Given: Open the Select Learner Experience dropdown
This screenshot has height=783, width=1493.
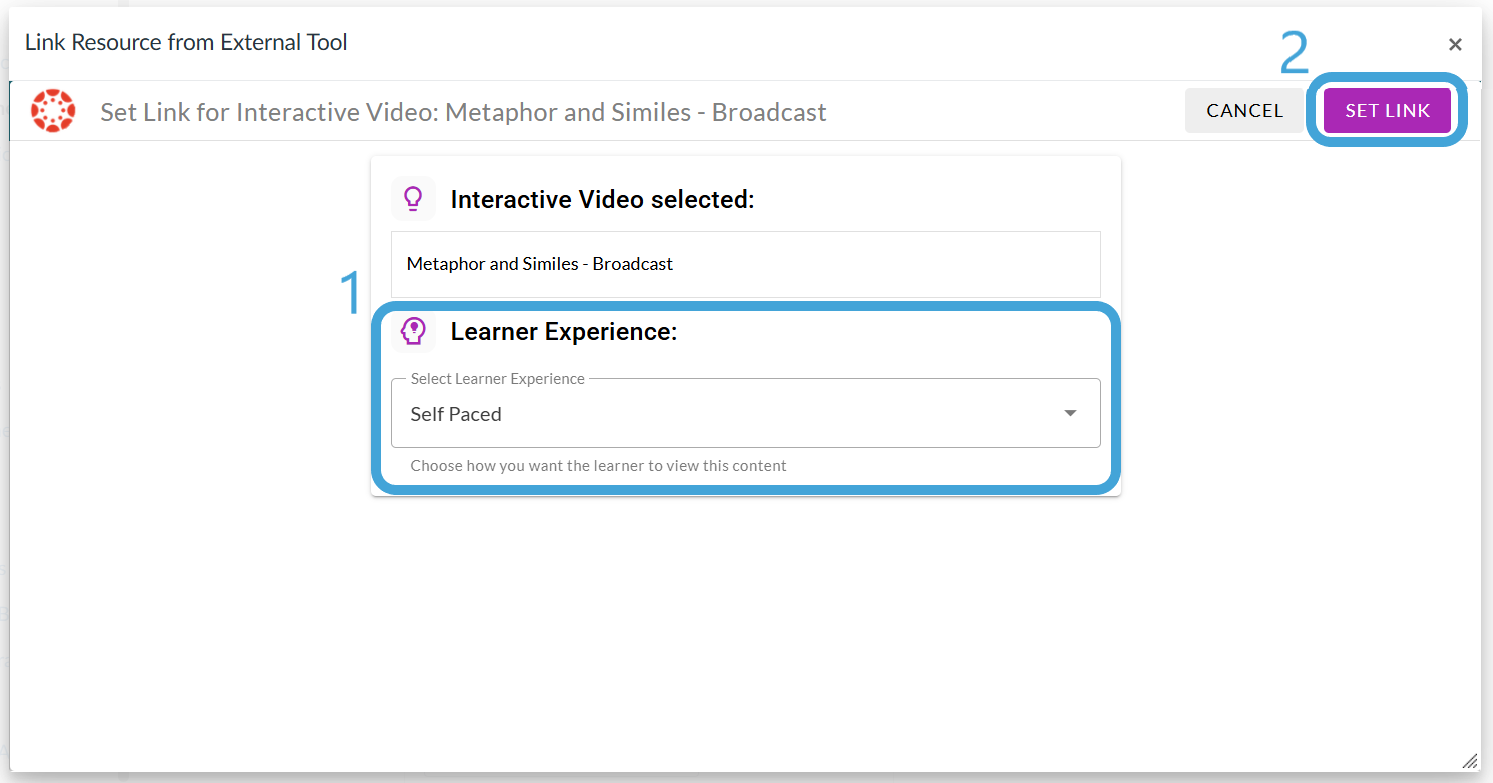Looking at the screenshot, I should point(745,413).
